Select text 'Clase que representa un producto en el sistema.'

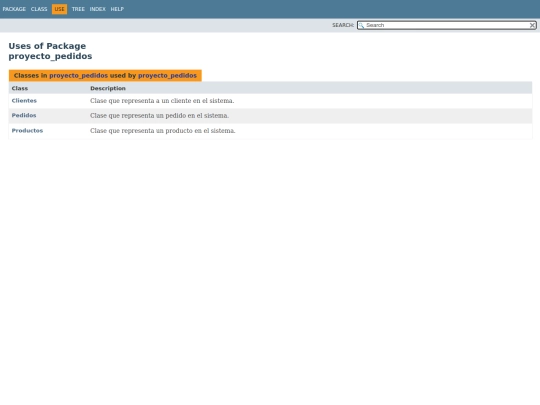pyautogui.click(x=163, y=131)
